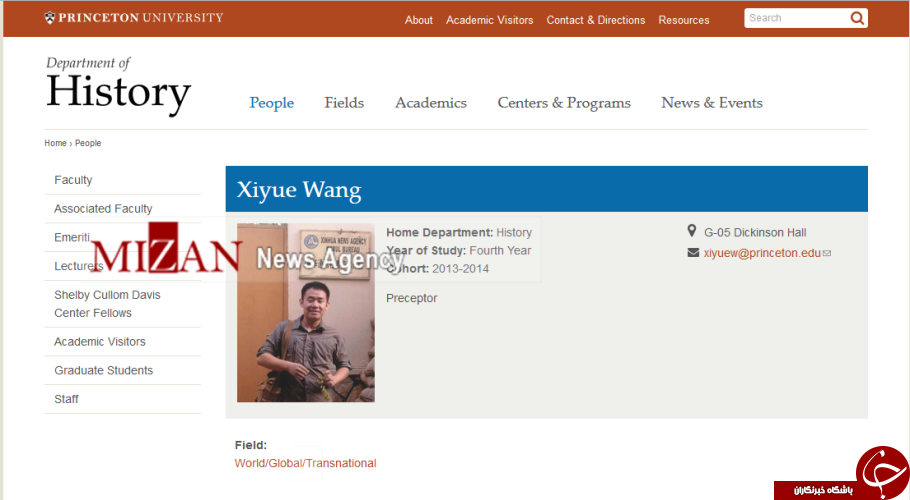
Task: Click the Xiyue Wang name heading
Action: 299,190
